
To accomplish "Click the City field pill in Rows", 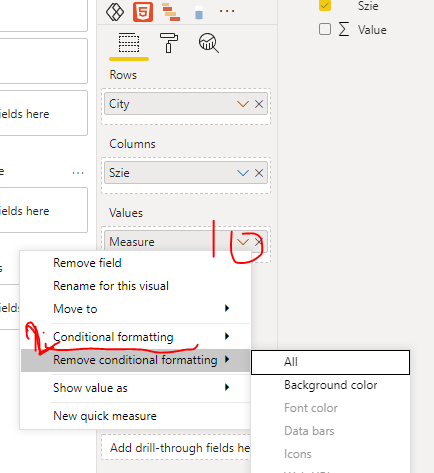I will tap(186, 104).
